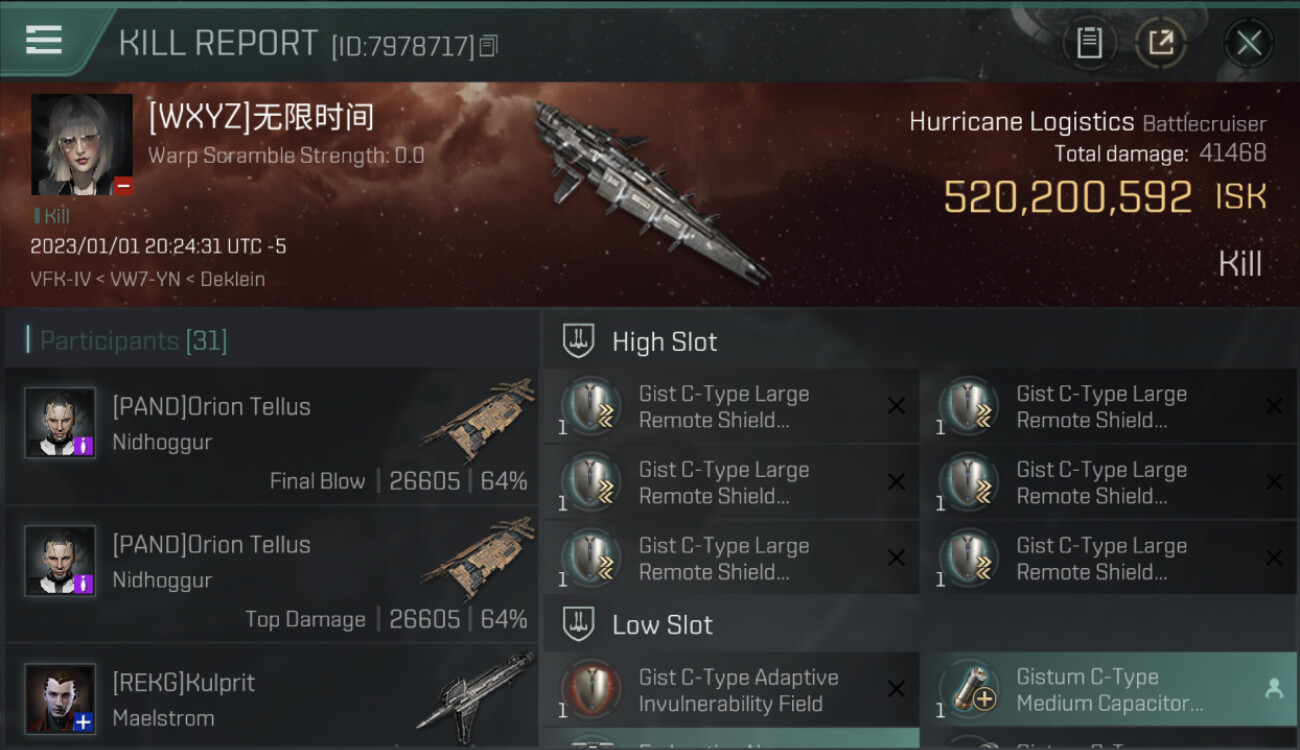Select Nidhoggur ship icon in Top Damage row
The height and width of the screenshot is (750, 1300).
(x=476, y=557)
